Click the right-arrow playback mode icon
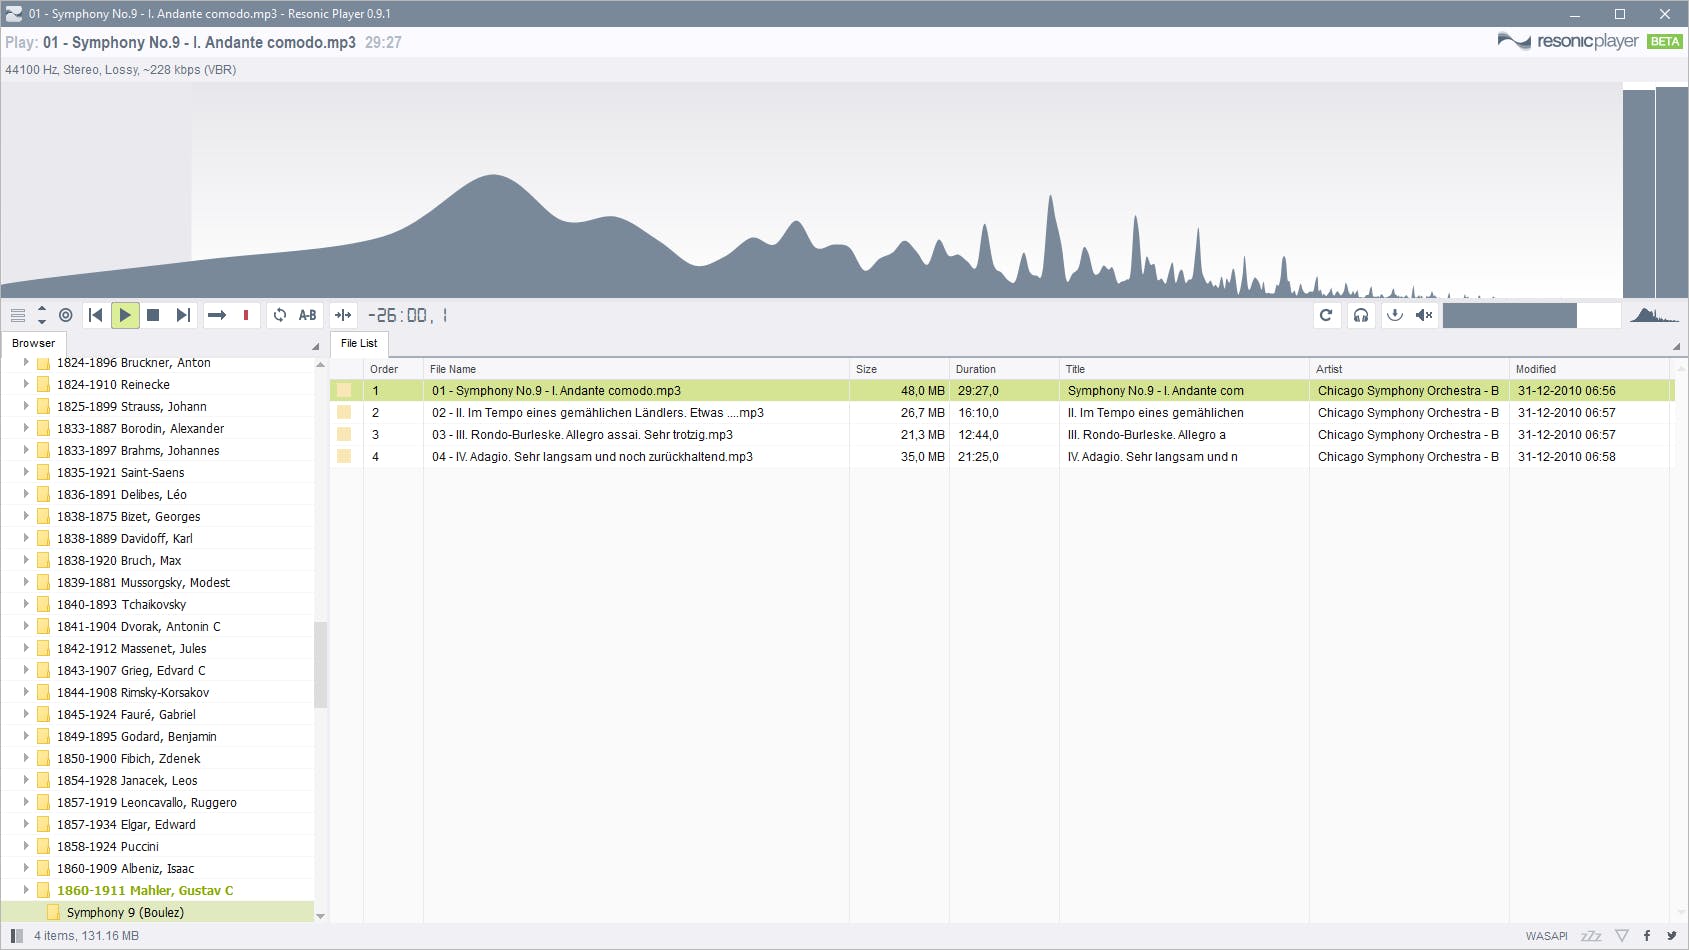Image resolution: width=1689 pixels, height=950 pixels. click(x=217, y=315)
